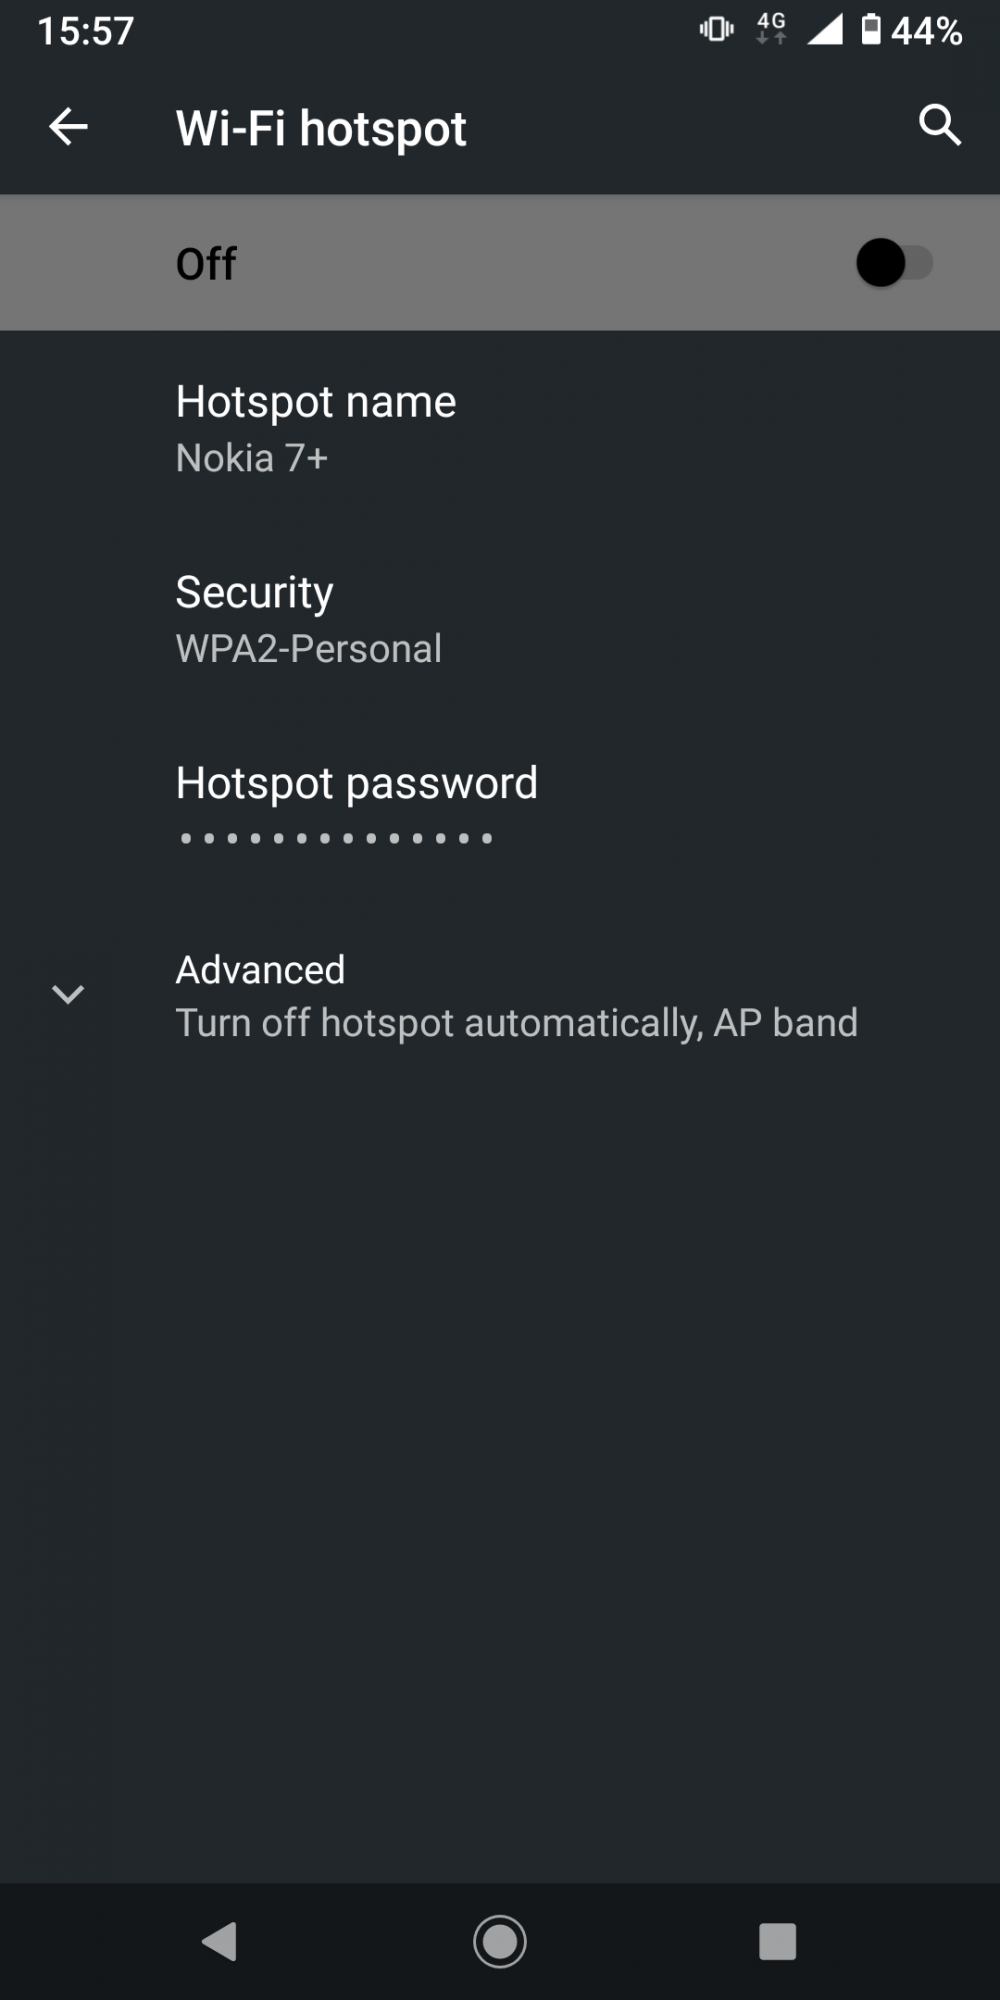The image size is (1000, 2000).
Task: Tap the Nokia 7+ hotspot name value
Action: coord(252,458)
